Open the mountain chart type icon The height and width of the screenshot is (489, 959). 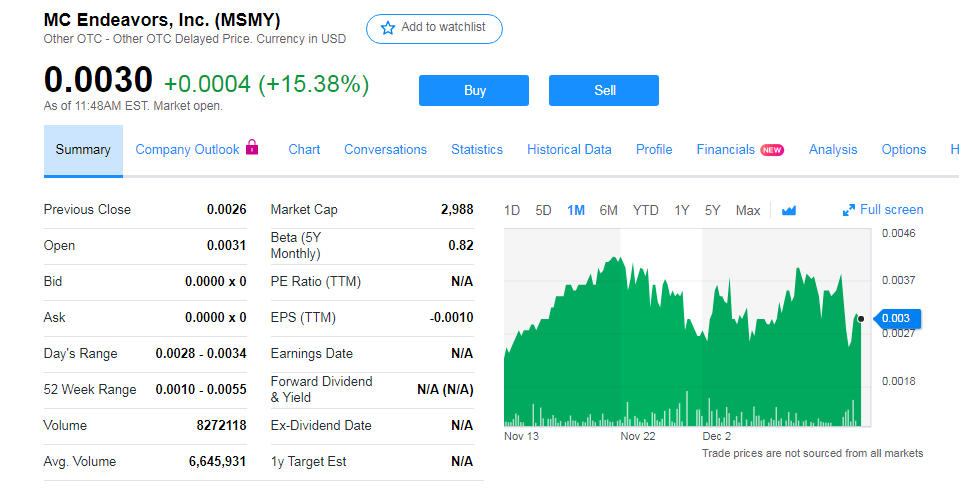(789, 210)
